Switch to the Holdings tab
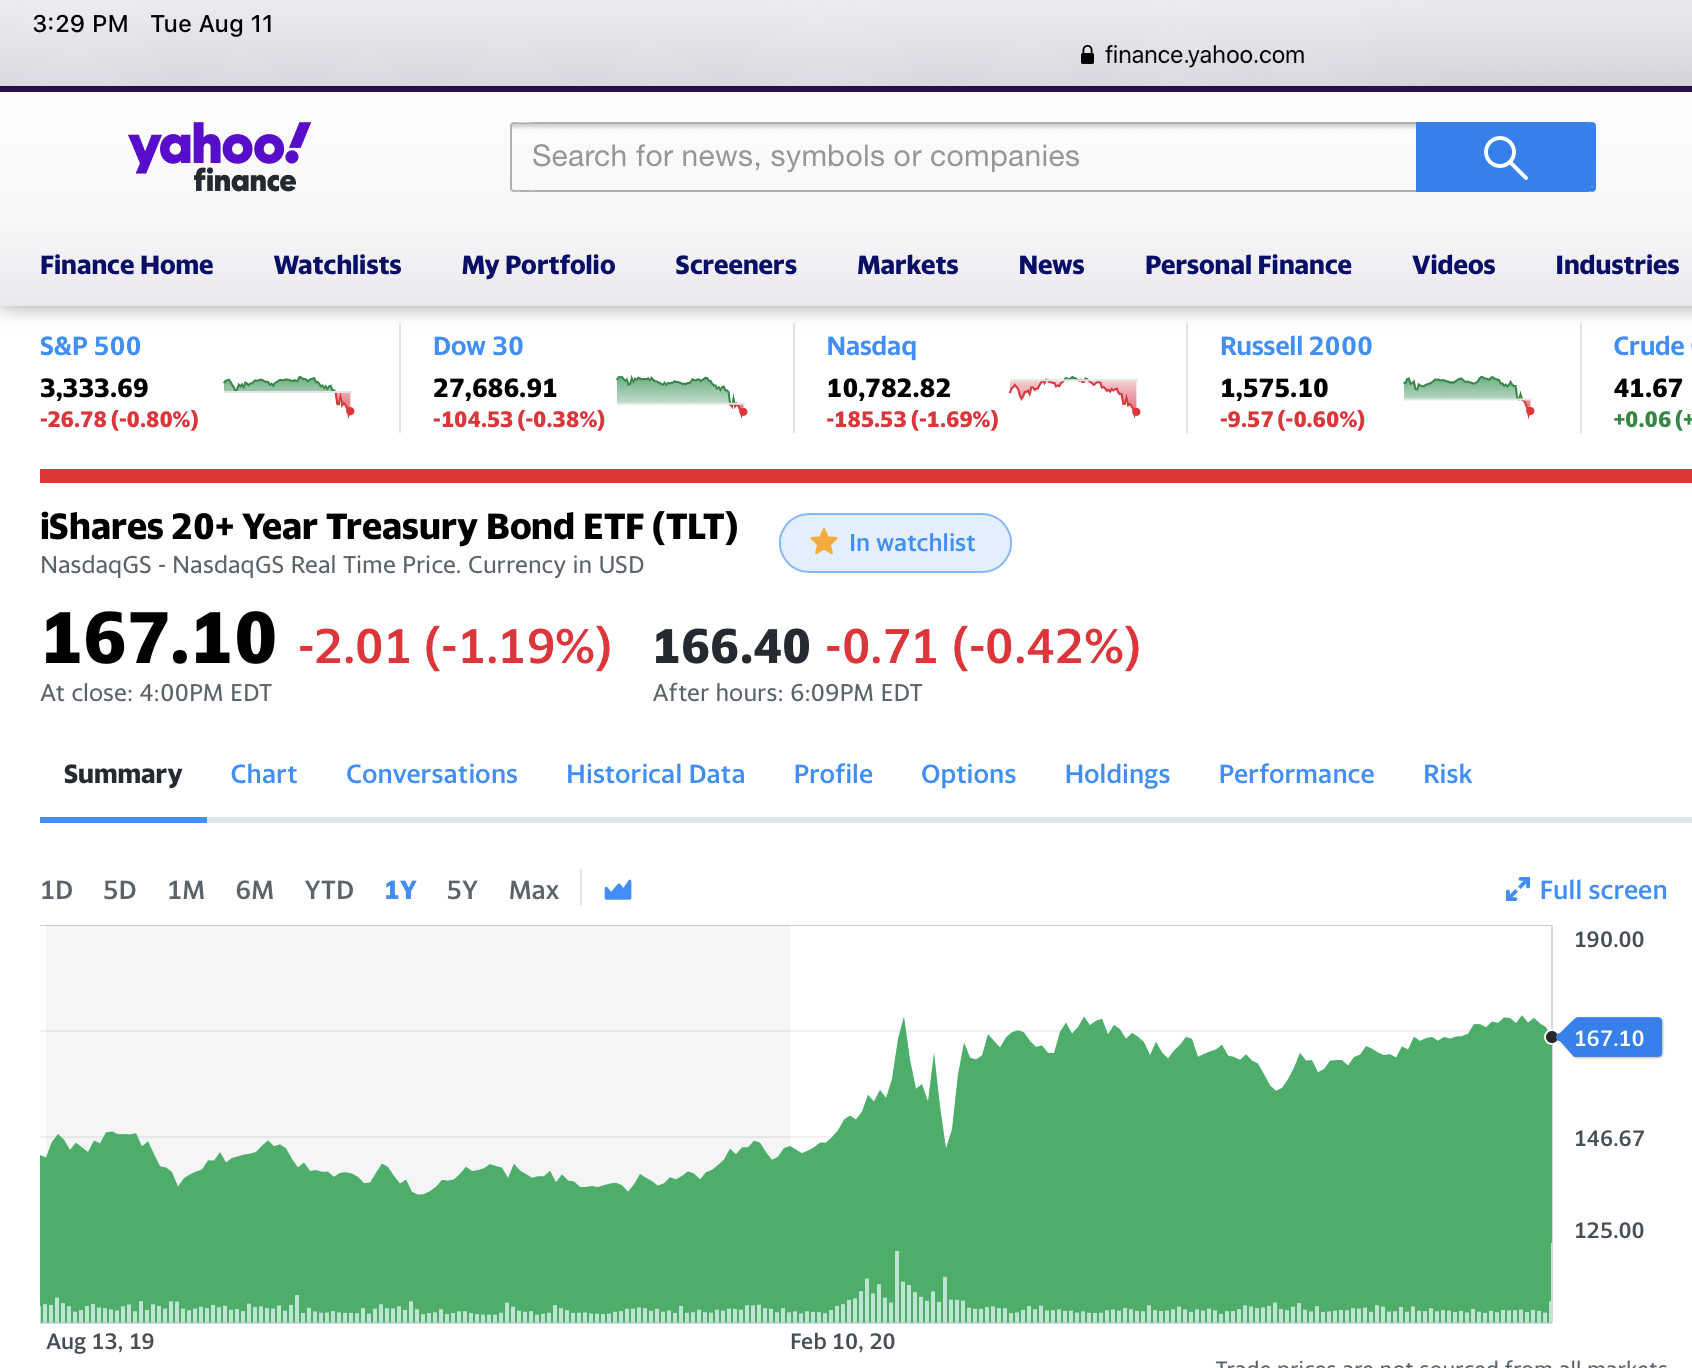This screenshot has height=1368, width=1692. 1117,774
